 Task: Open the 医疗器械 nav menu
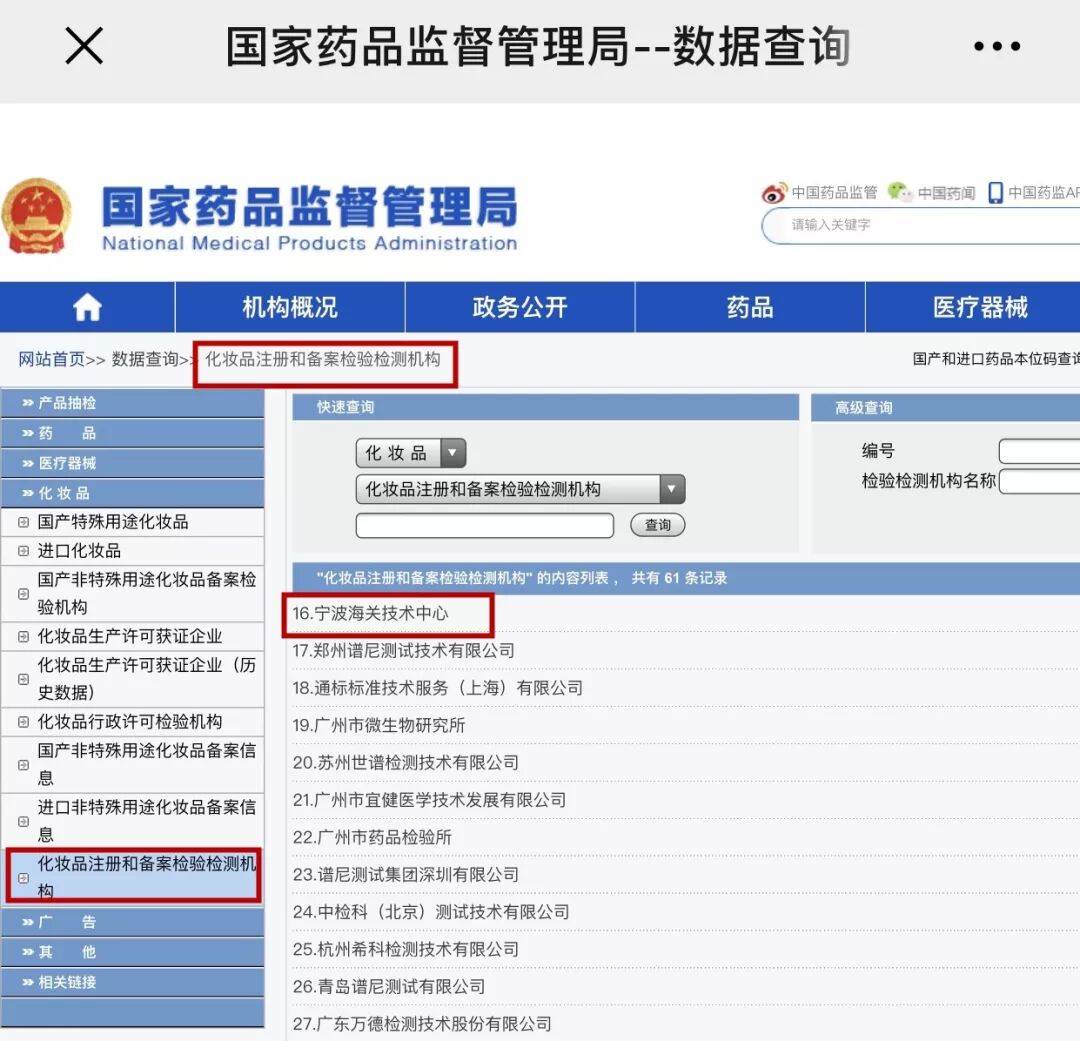pyautogui.click(x=973, y=307)
